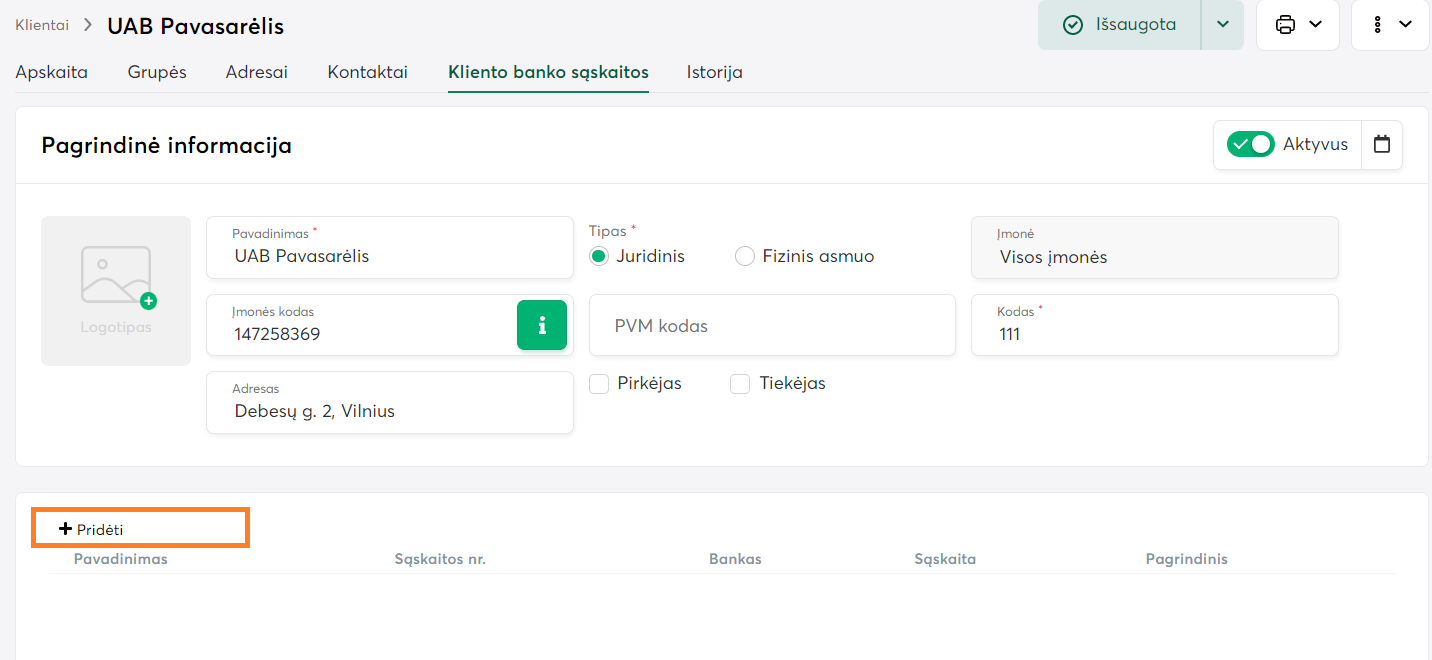This screenshot has width=1432, height=660.
Task: Select the Fizinis asmuo radio button
Action: 745,257
